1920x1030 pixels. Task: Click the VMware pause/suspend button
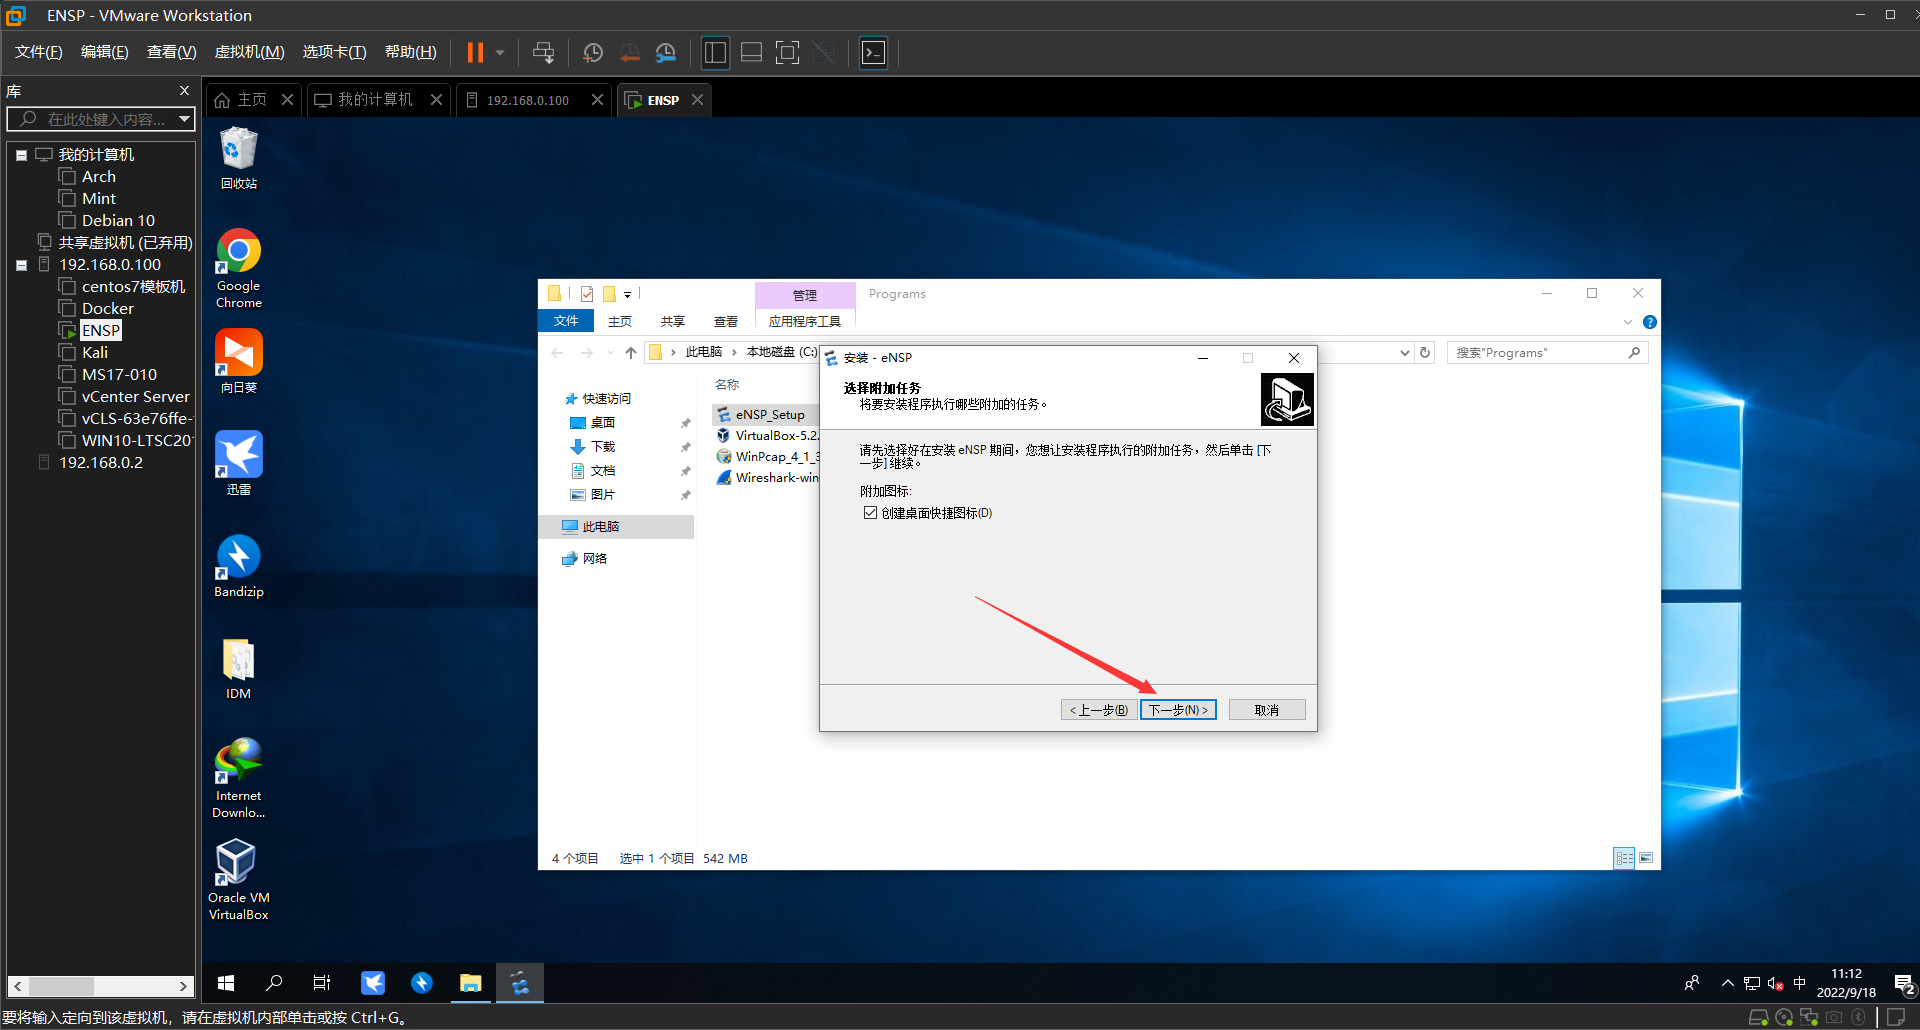(x=475, y=52)
